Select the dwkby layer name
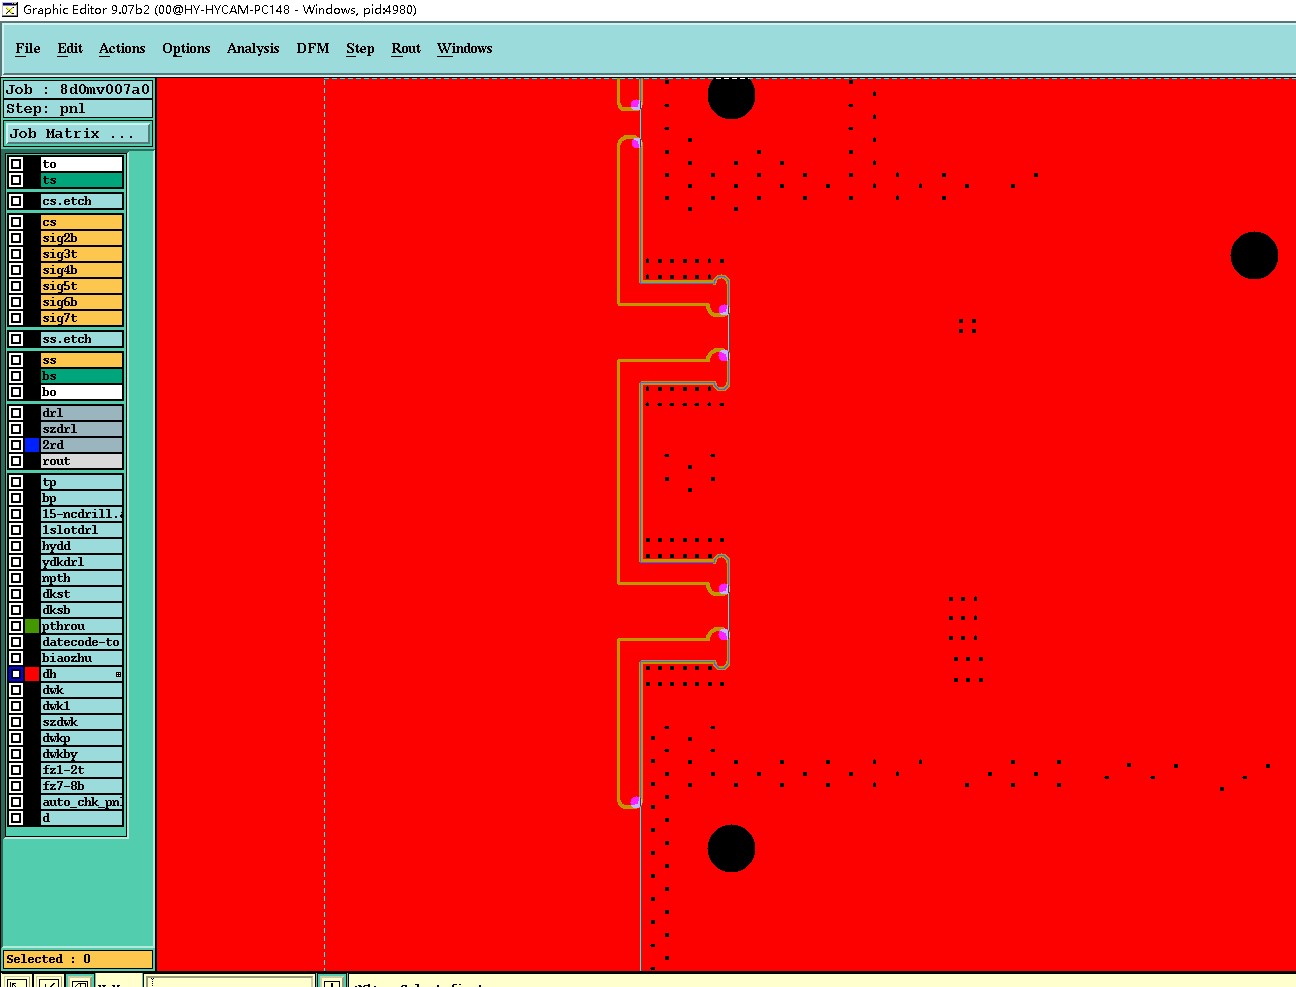Screen dimensions: 1296x987 click(82, 754)
